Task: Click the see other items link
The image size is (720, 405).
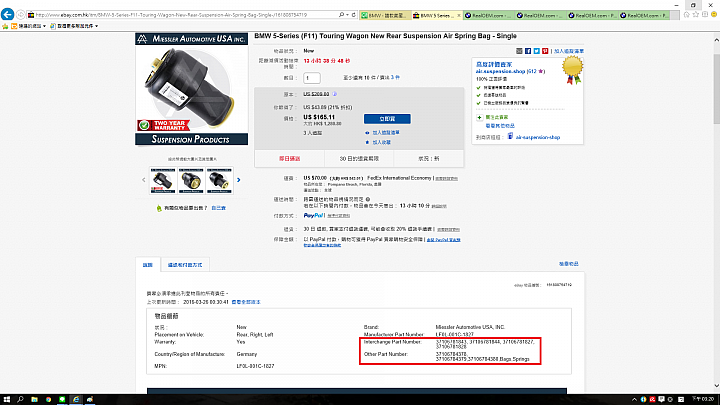Action: (500, 126)
